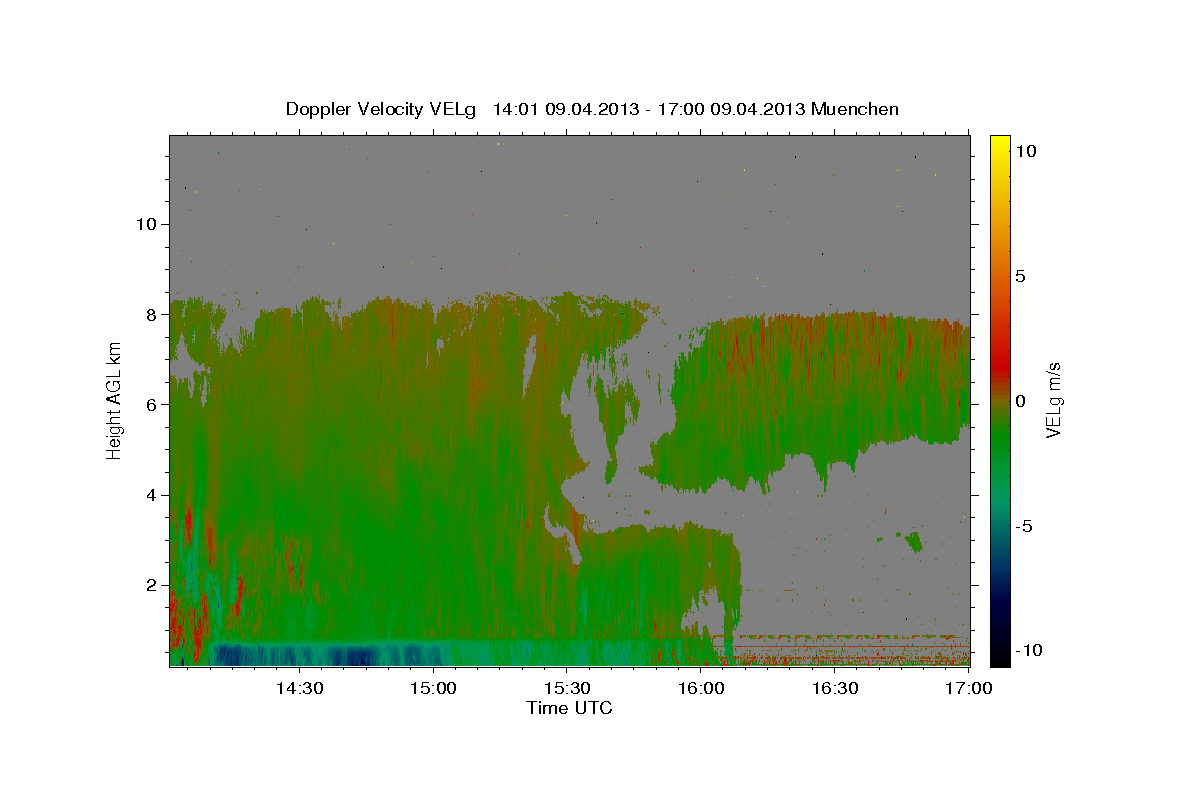This screenshot has height=800, width=1200.
Task: Click the 'Time UTC' x-axis label
Action: [569, 707]
